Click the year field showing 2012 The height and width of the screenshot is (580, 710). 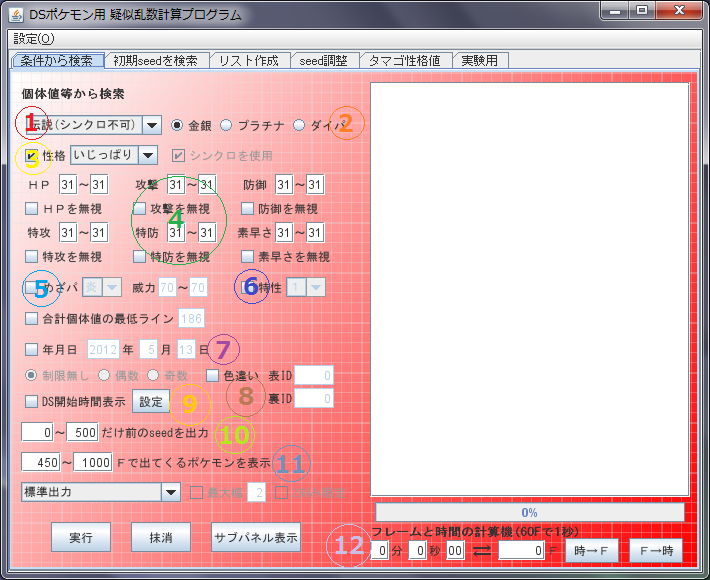(103, 350)
